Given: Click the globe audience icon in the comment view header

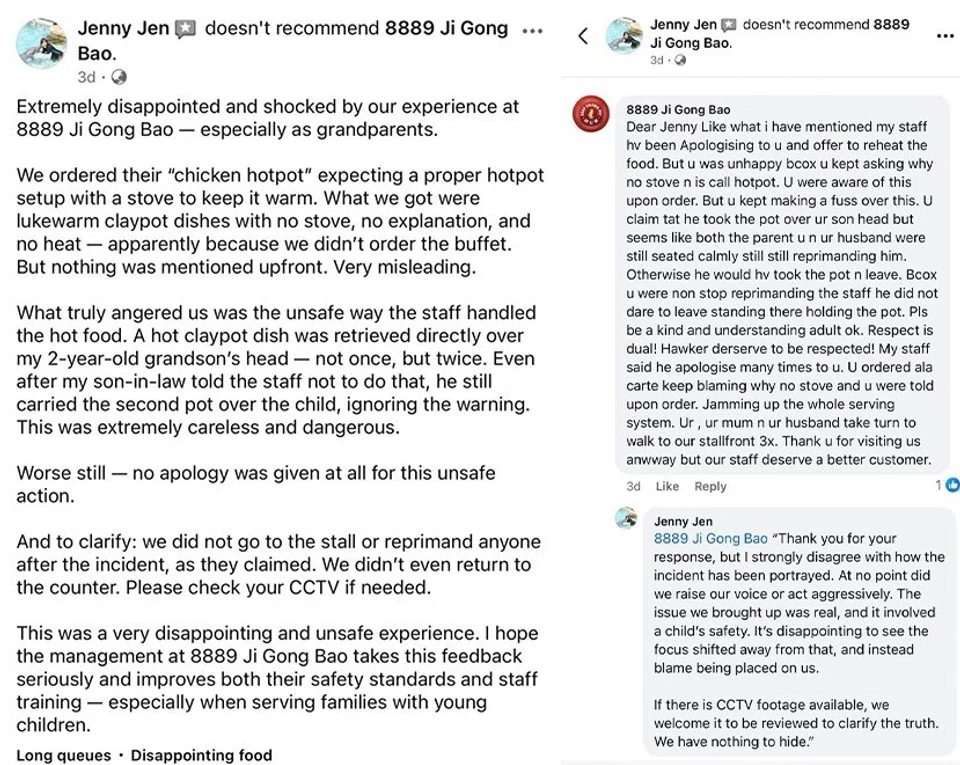Looking at the screenshot, I should point(681,60).
